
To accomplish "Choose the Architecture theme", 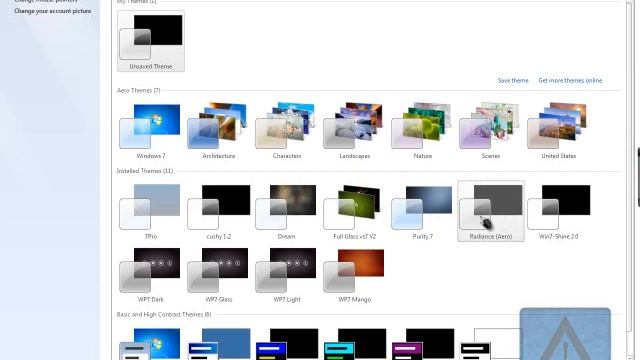I will point(218,131).
